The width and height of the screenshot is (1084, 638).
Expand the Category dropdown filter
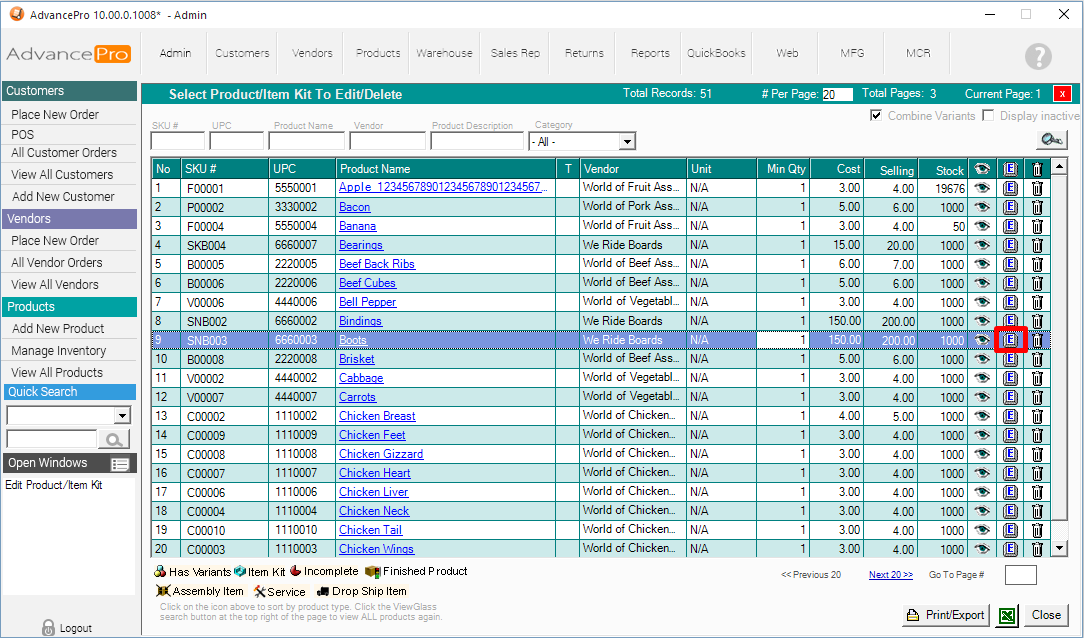pos(627,142)
